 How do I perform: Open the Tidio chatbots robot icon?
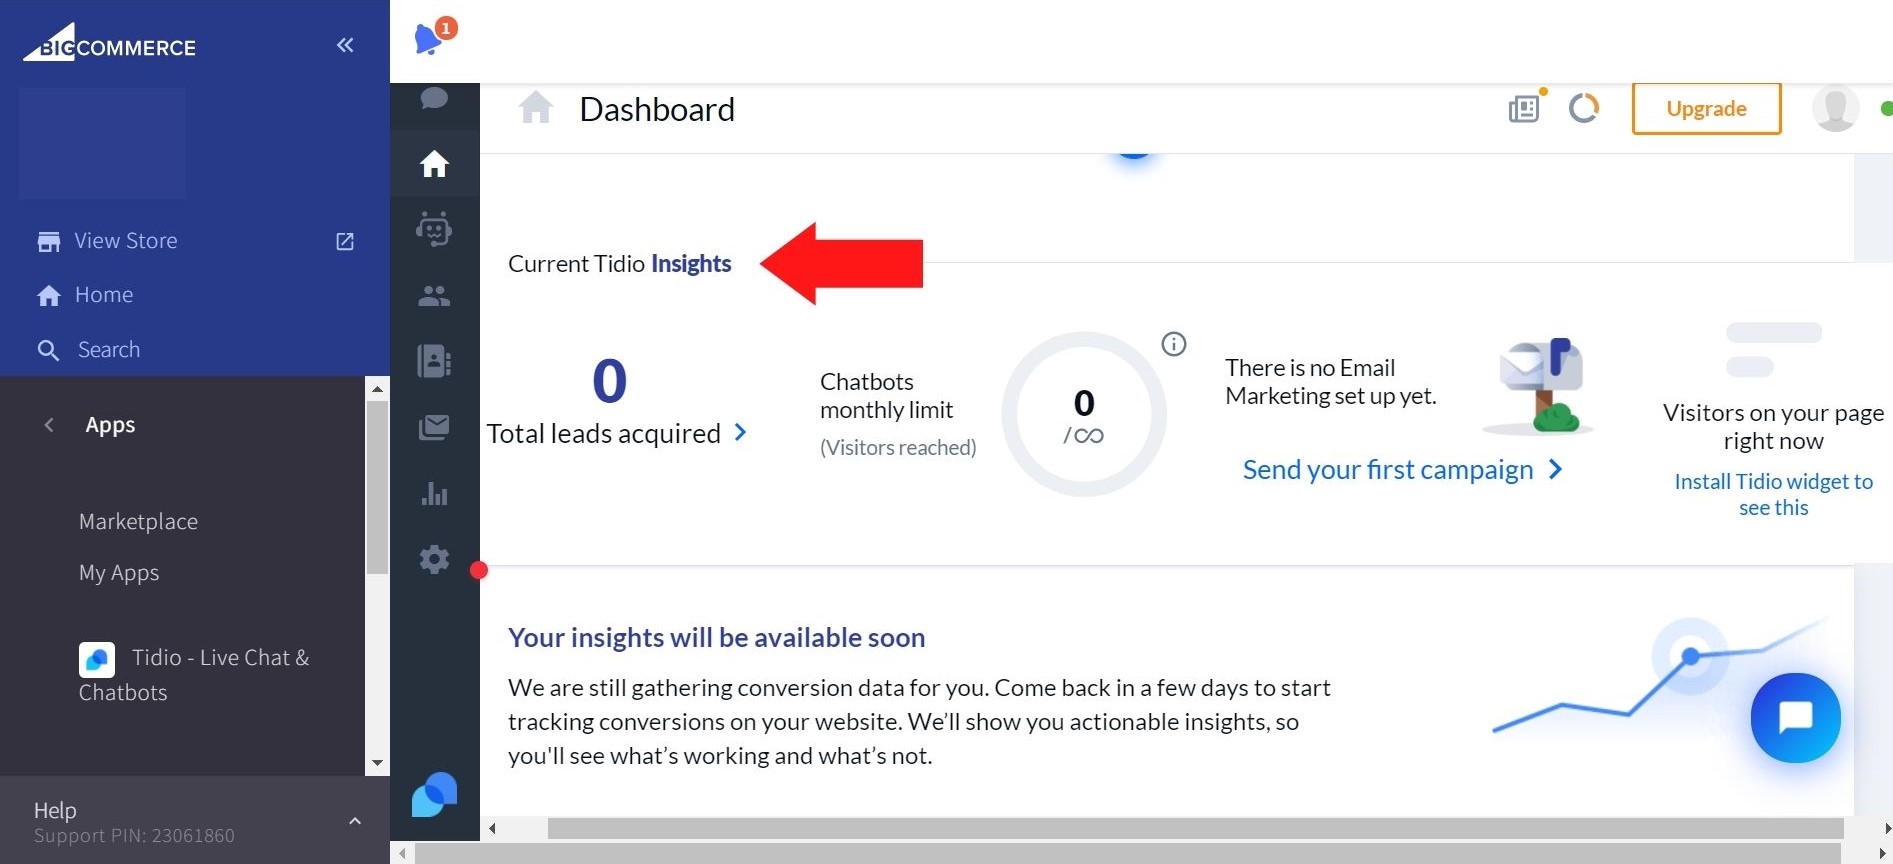tap(434, 229)
